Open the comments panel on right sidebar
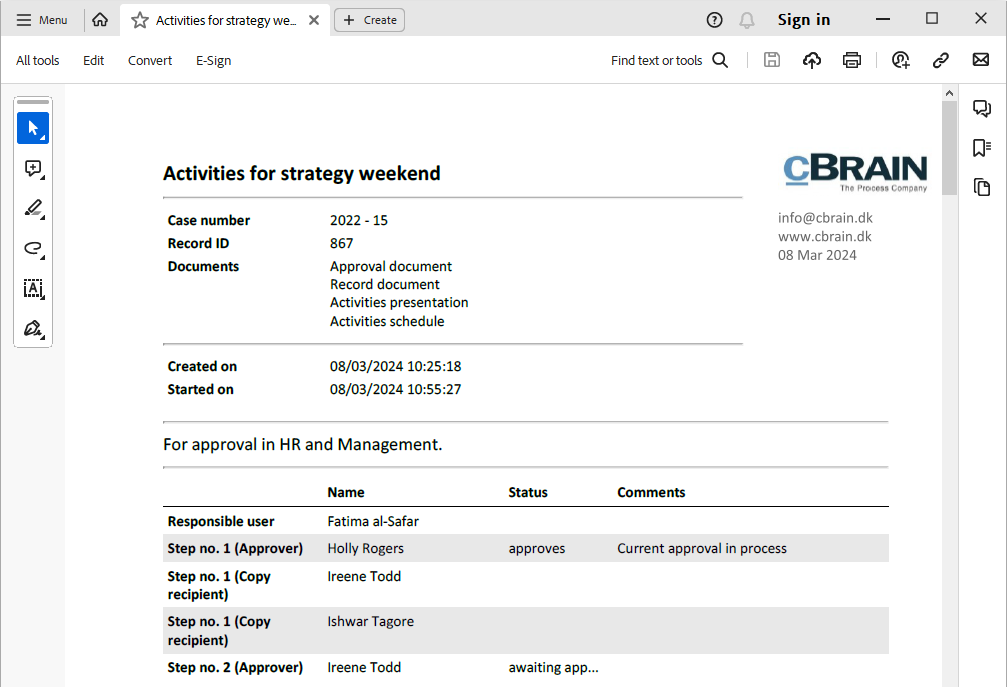 (982, 109)
